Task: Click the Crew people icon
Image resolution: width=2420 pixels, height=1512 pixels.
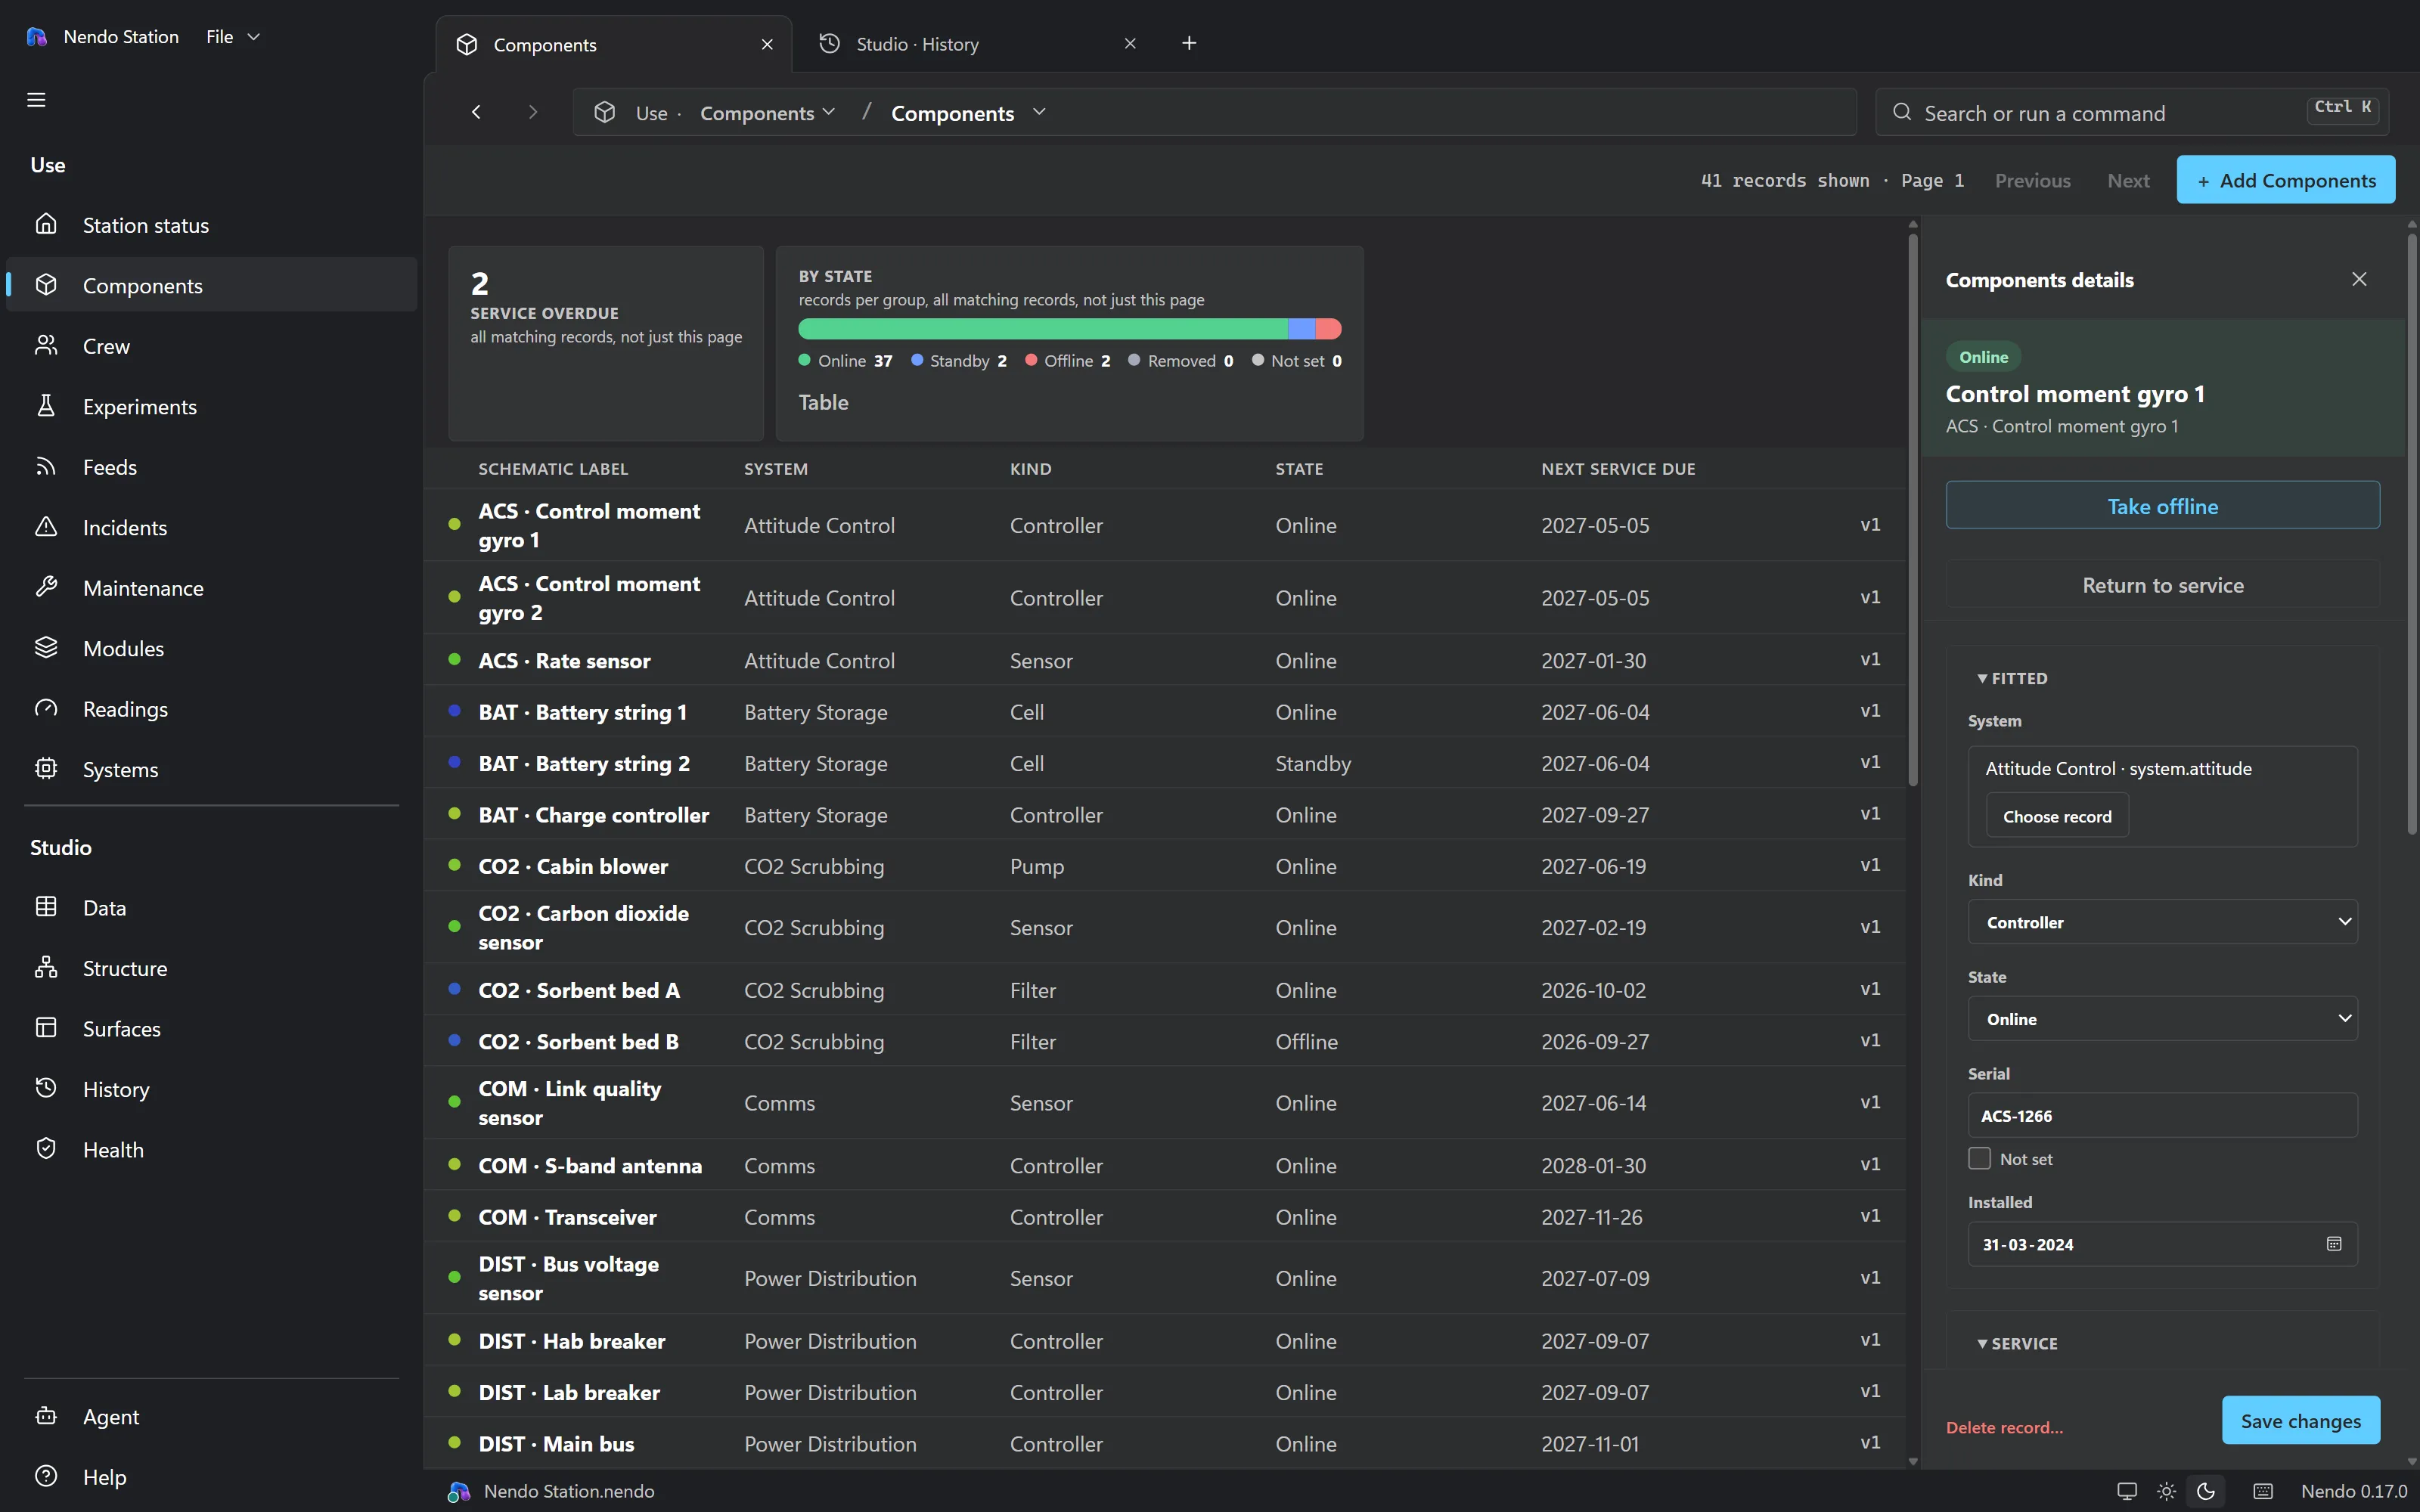Action: (46, 345)
